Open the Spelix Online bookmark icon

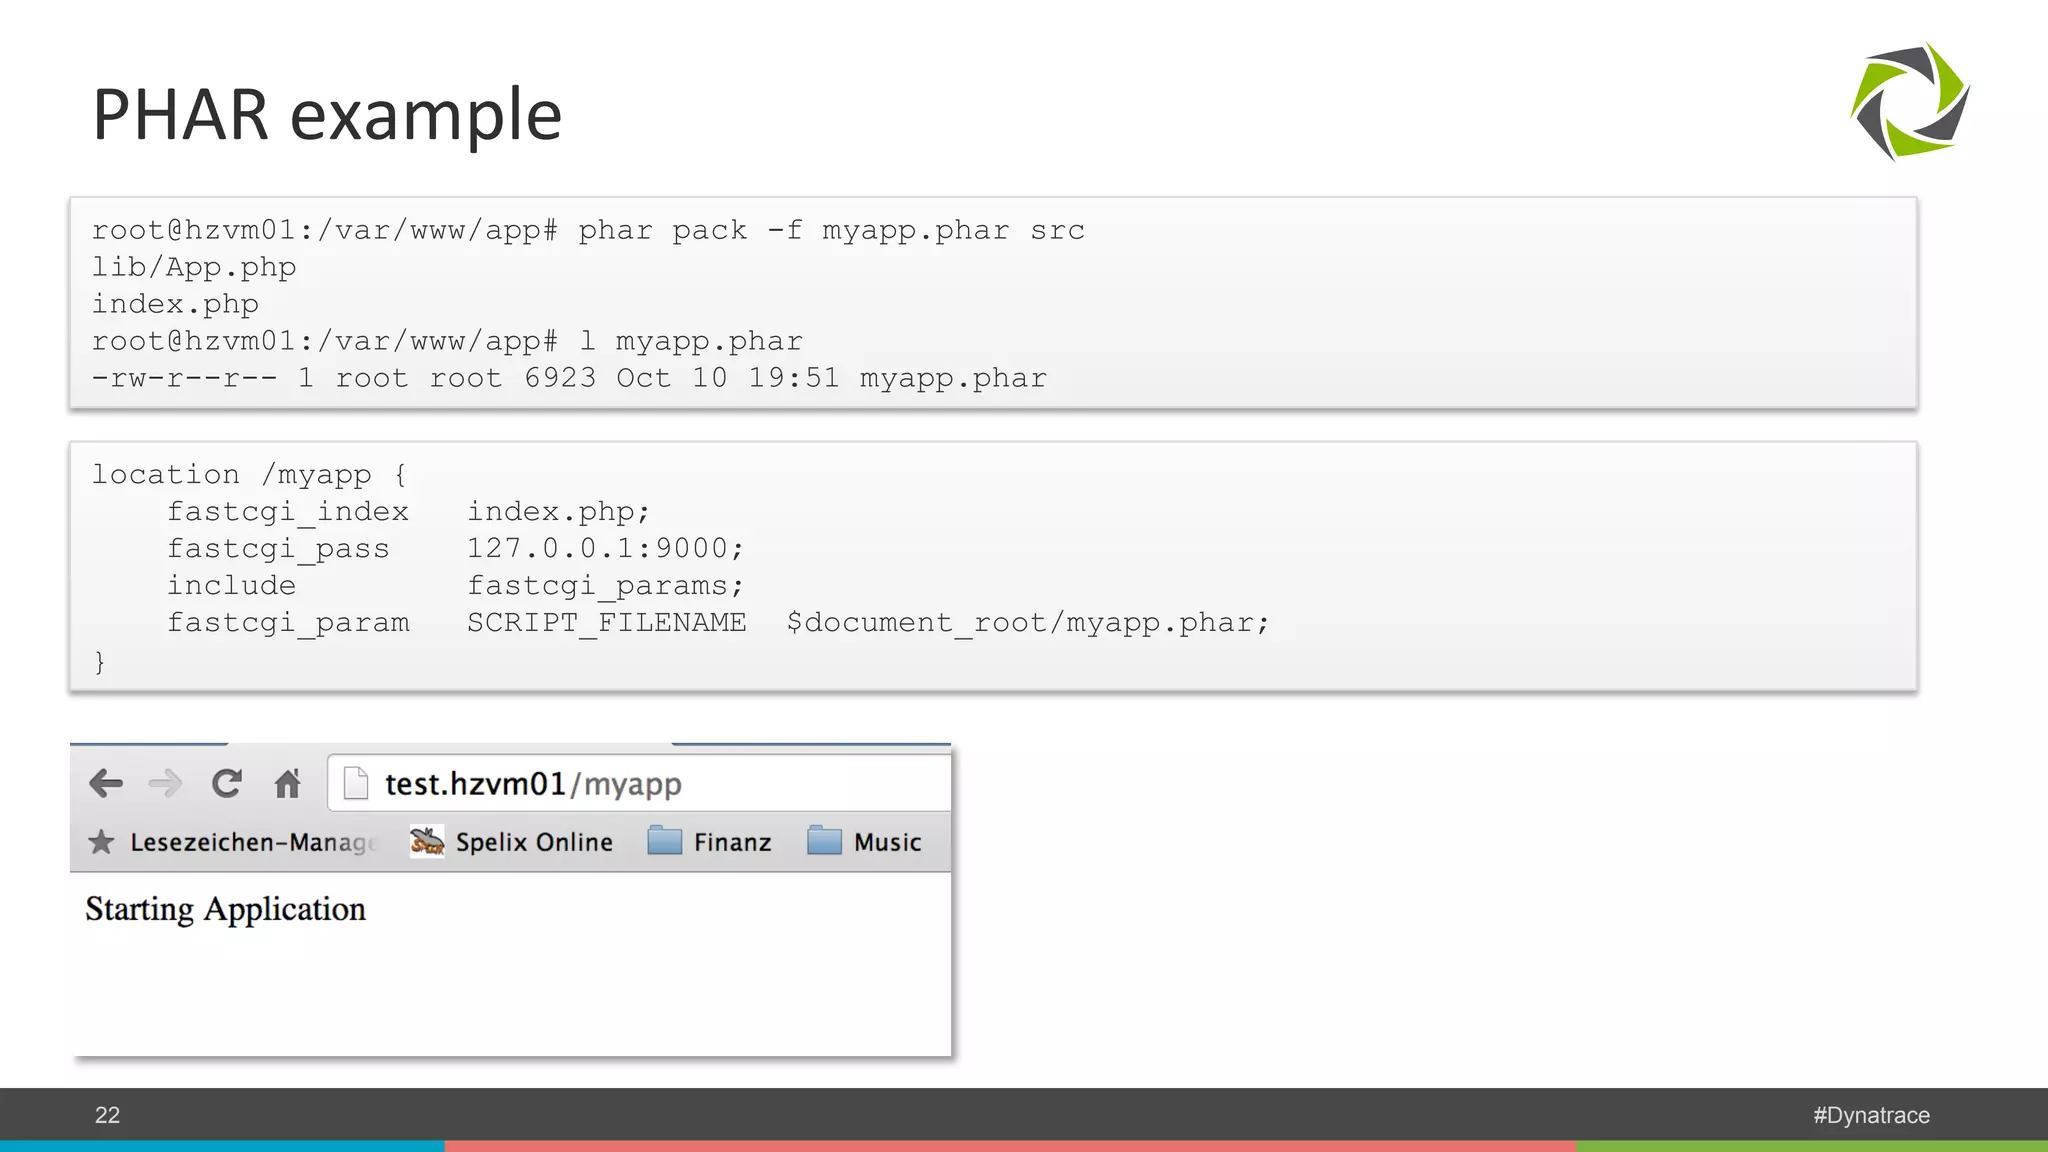[427, 842]
